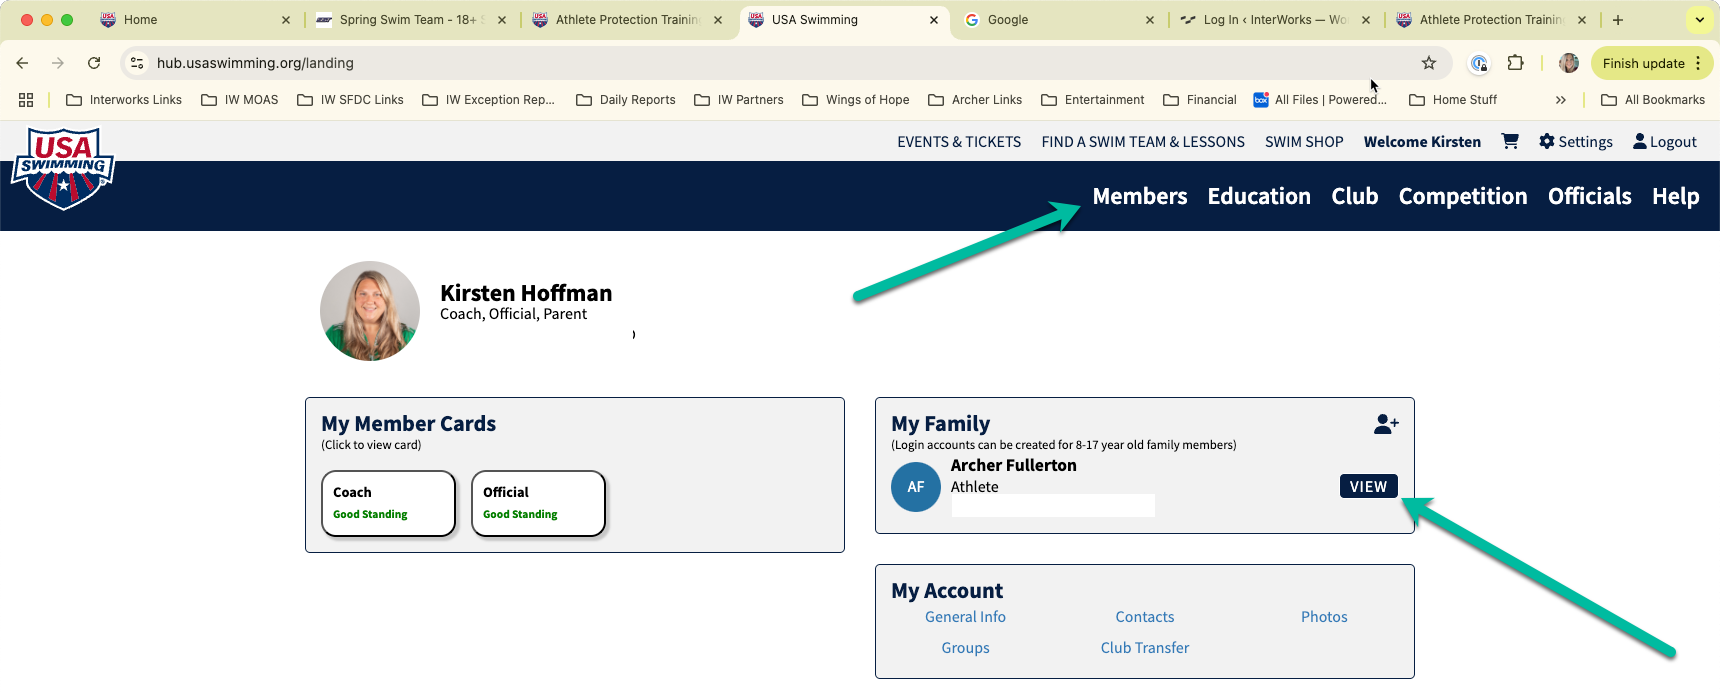Click the add family member icon
Viewport: 1720px width, 692px height.
[x=1386, y=425]
